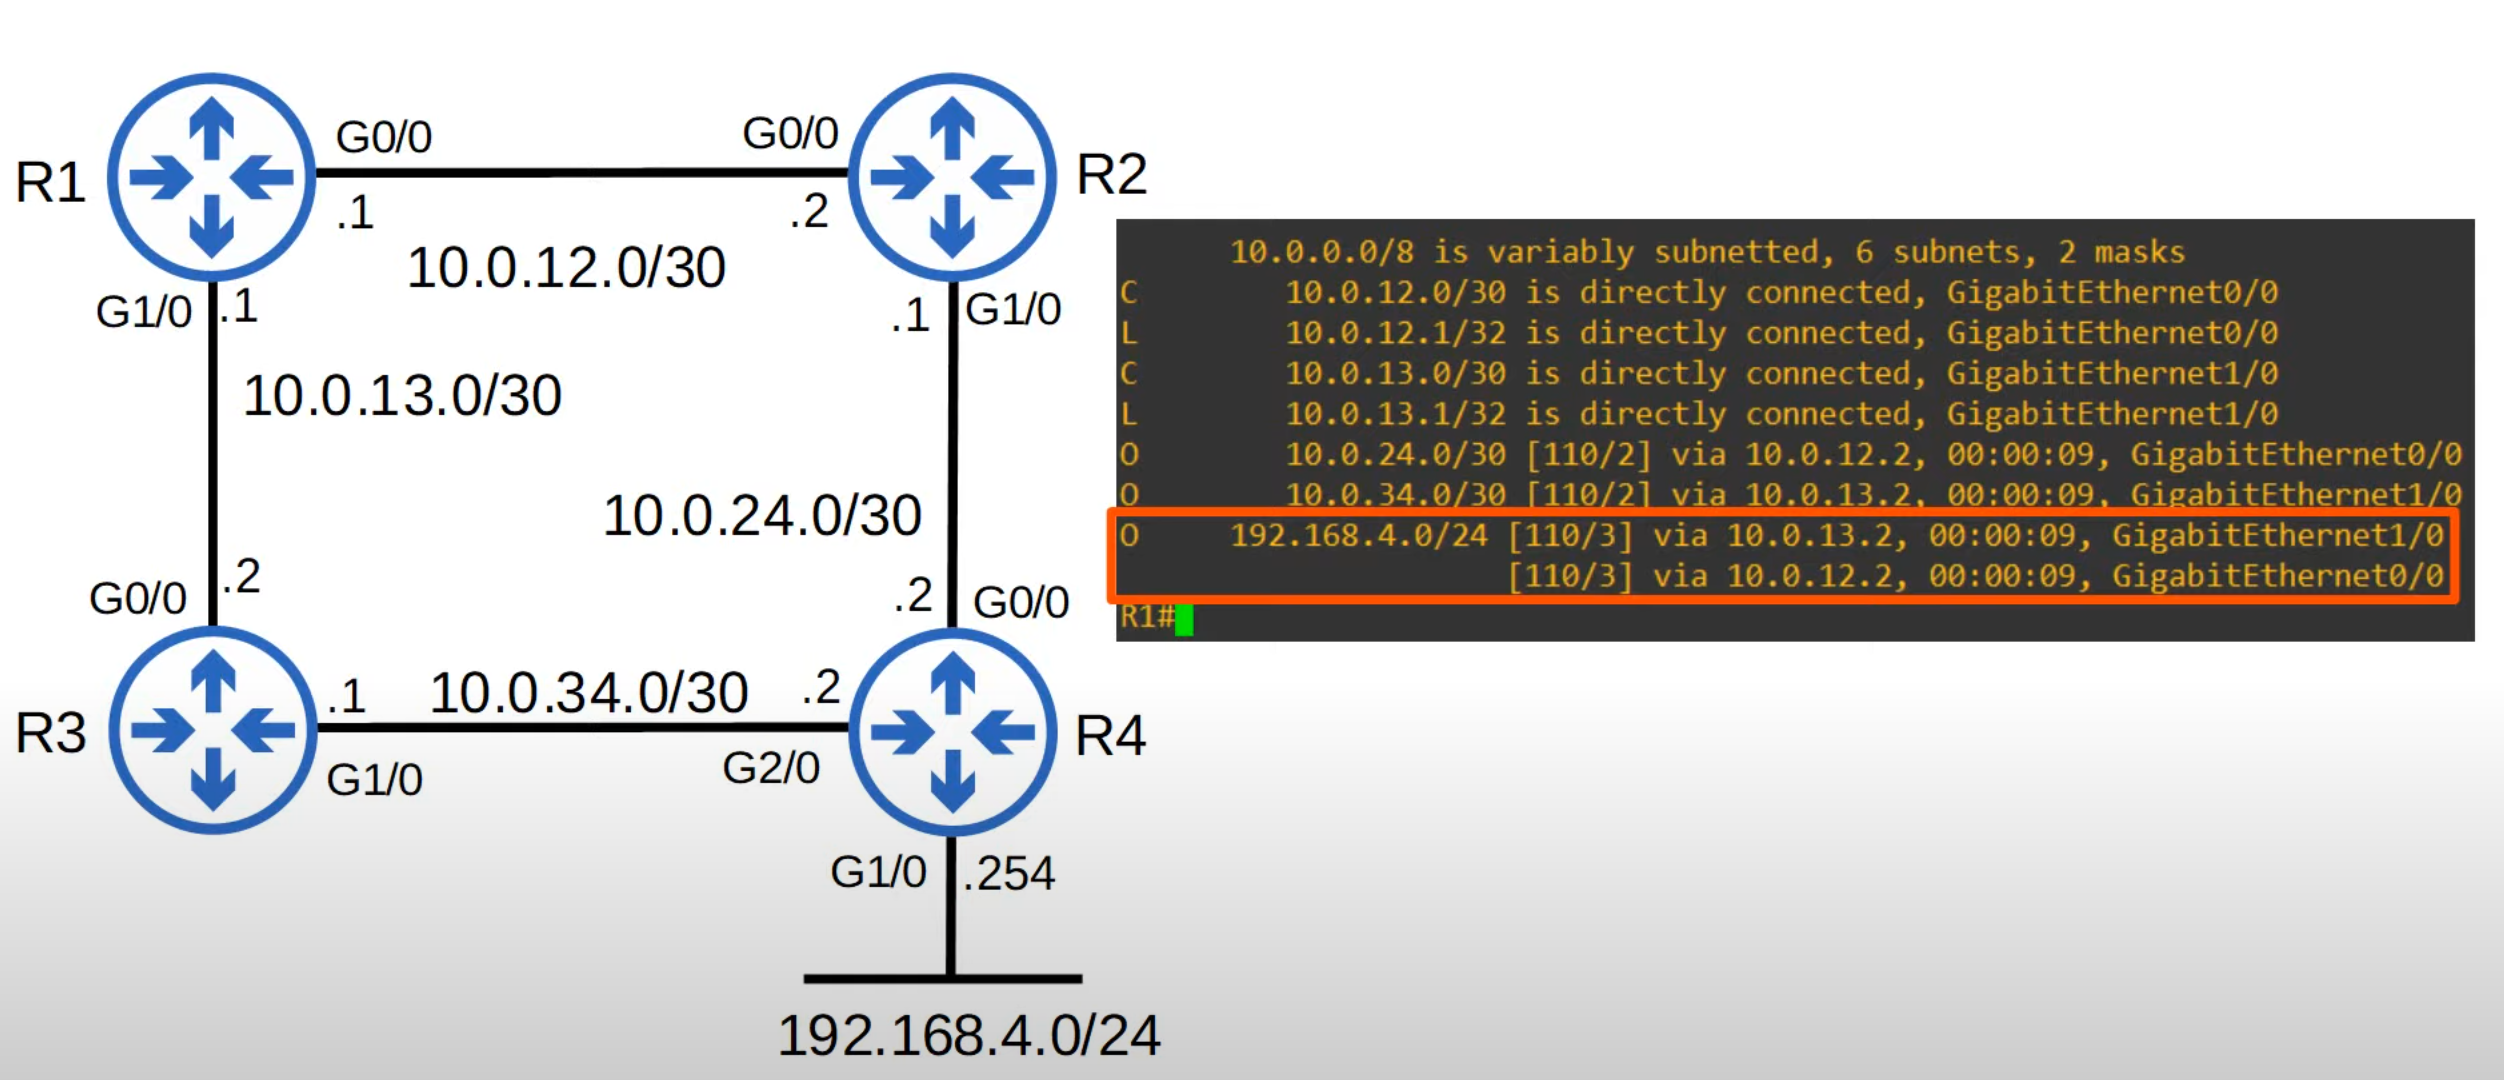Click the OSPF route to 10.0.34.0/30
Screen dimensions: 2504x1080
pyautogui.click(x=1790, y=495)
